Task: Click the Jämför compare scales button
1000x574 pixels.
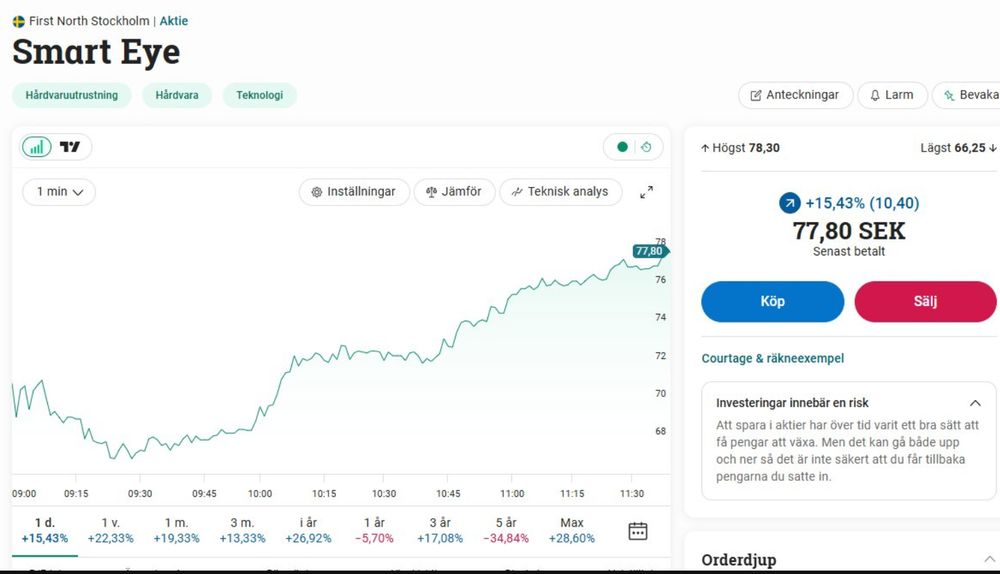Action: tap(454, 191)
